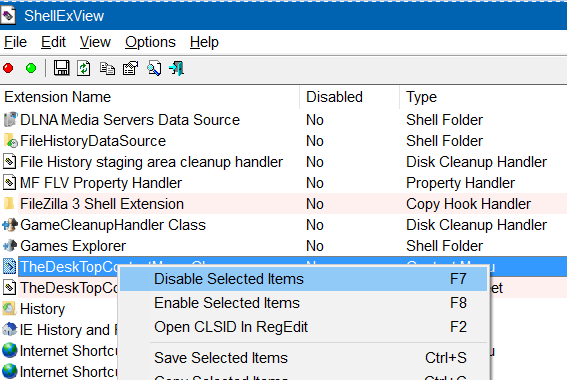Choose Enable Selected Items in context menu

tap(304, 303)
